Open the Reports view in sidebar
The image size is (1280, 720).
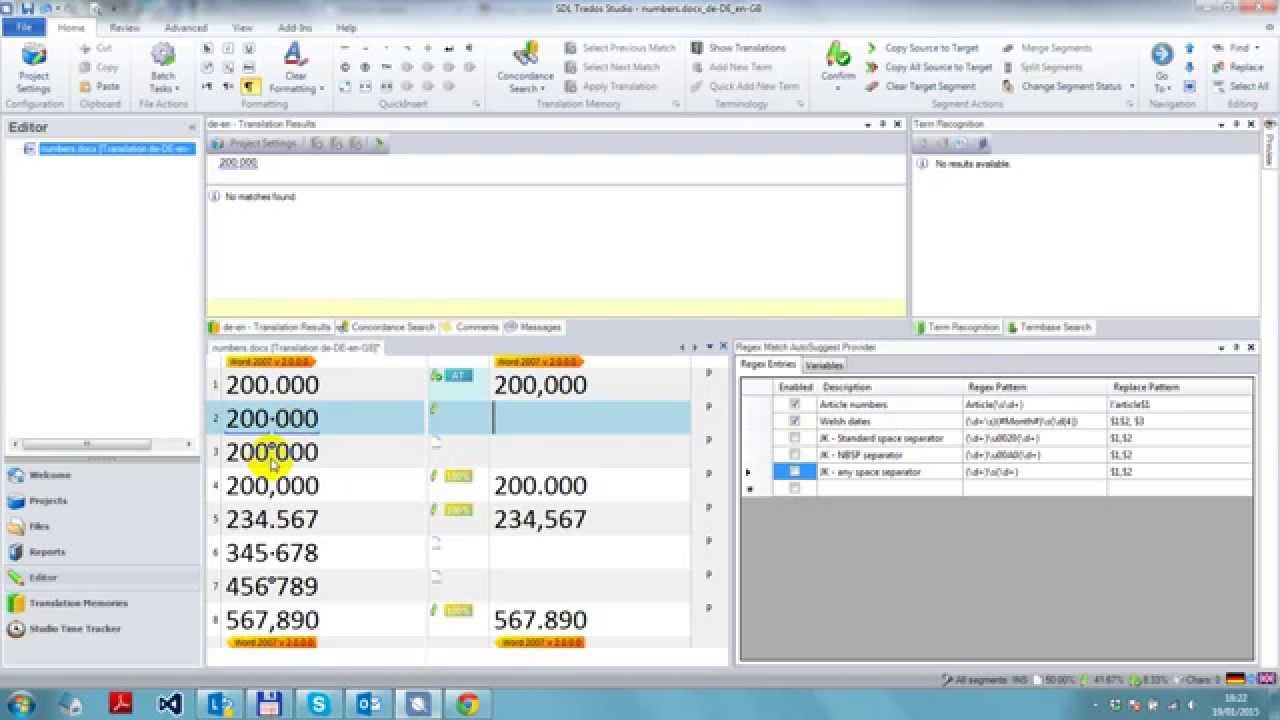coord(101,552)
